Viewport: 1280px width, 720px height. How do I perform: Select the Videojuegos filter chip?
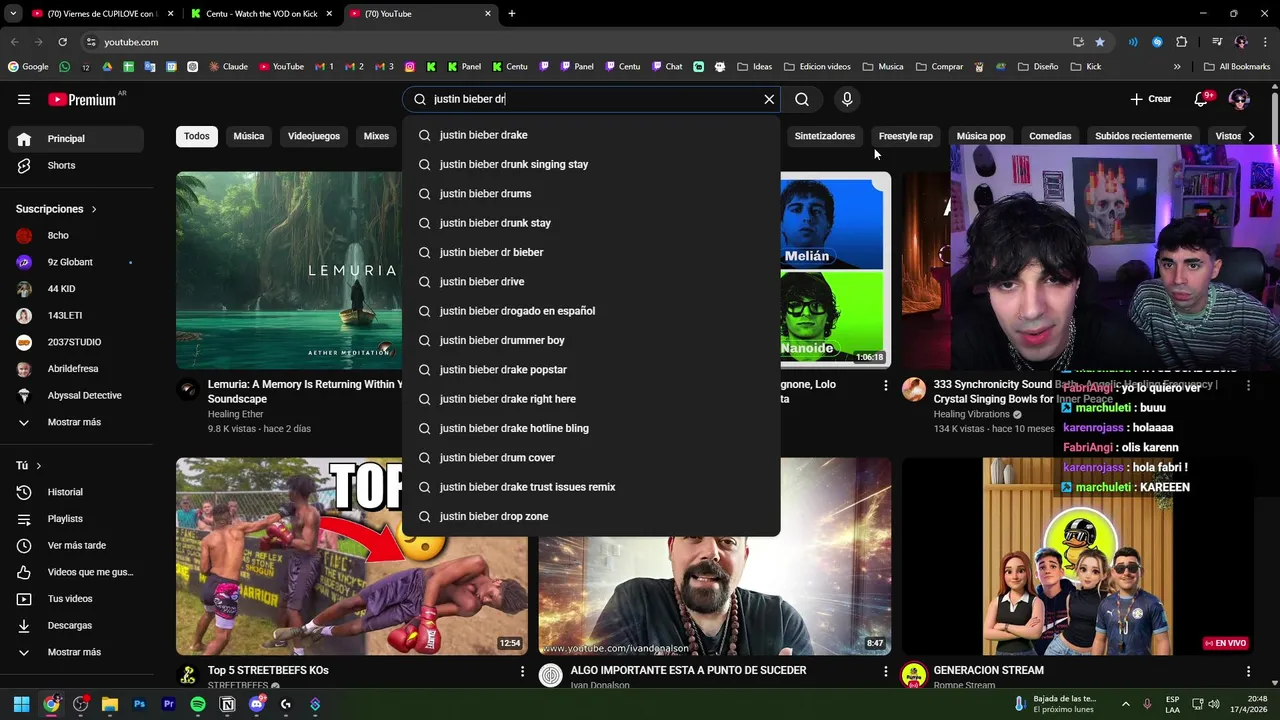pos(314,136)
